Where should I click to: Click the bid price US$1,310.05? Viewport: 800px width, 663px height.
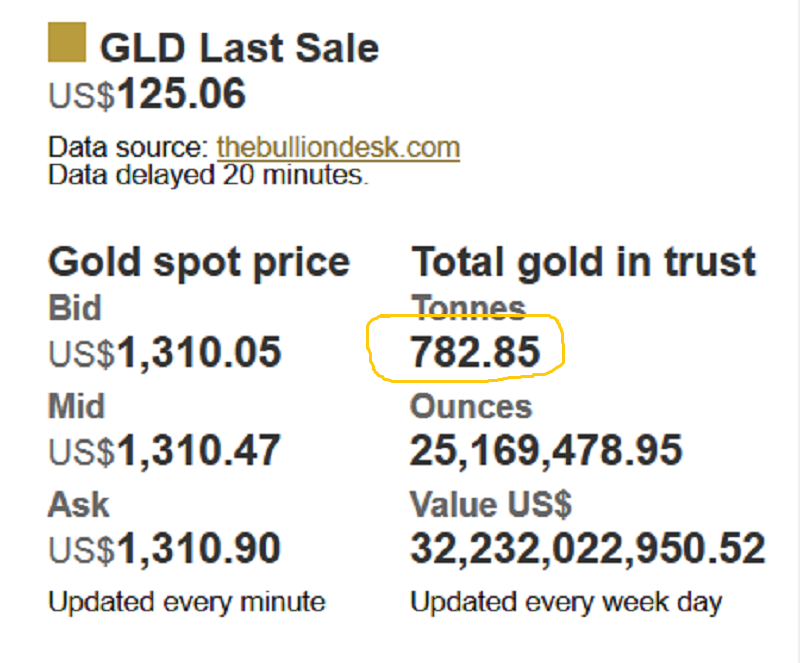(x=165, y=352)
